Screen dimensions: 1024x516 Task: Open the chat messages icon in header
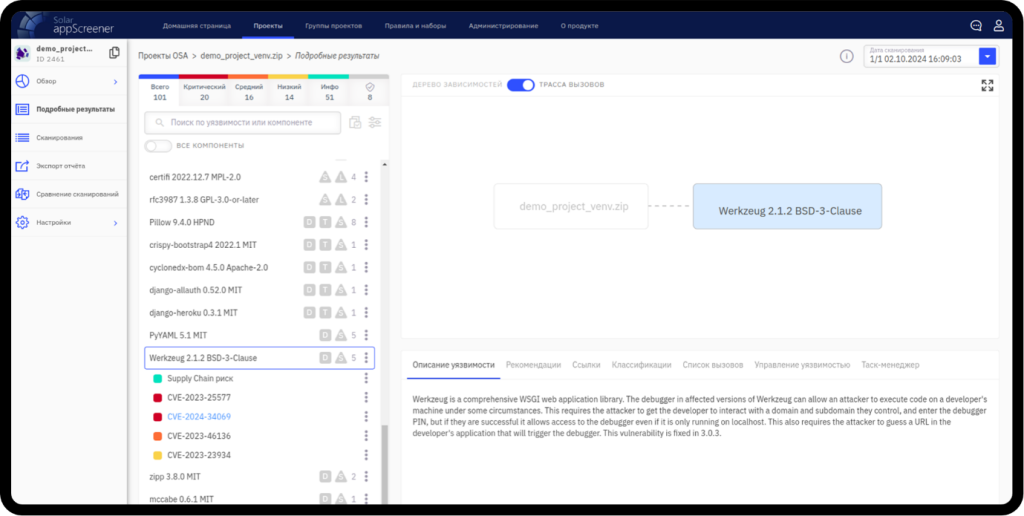click(x=976, y=25)
